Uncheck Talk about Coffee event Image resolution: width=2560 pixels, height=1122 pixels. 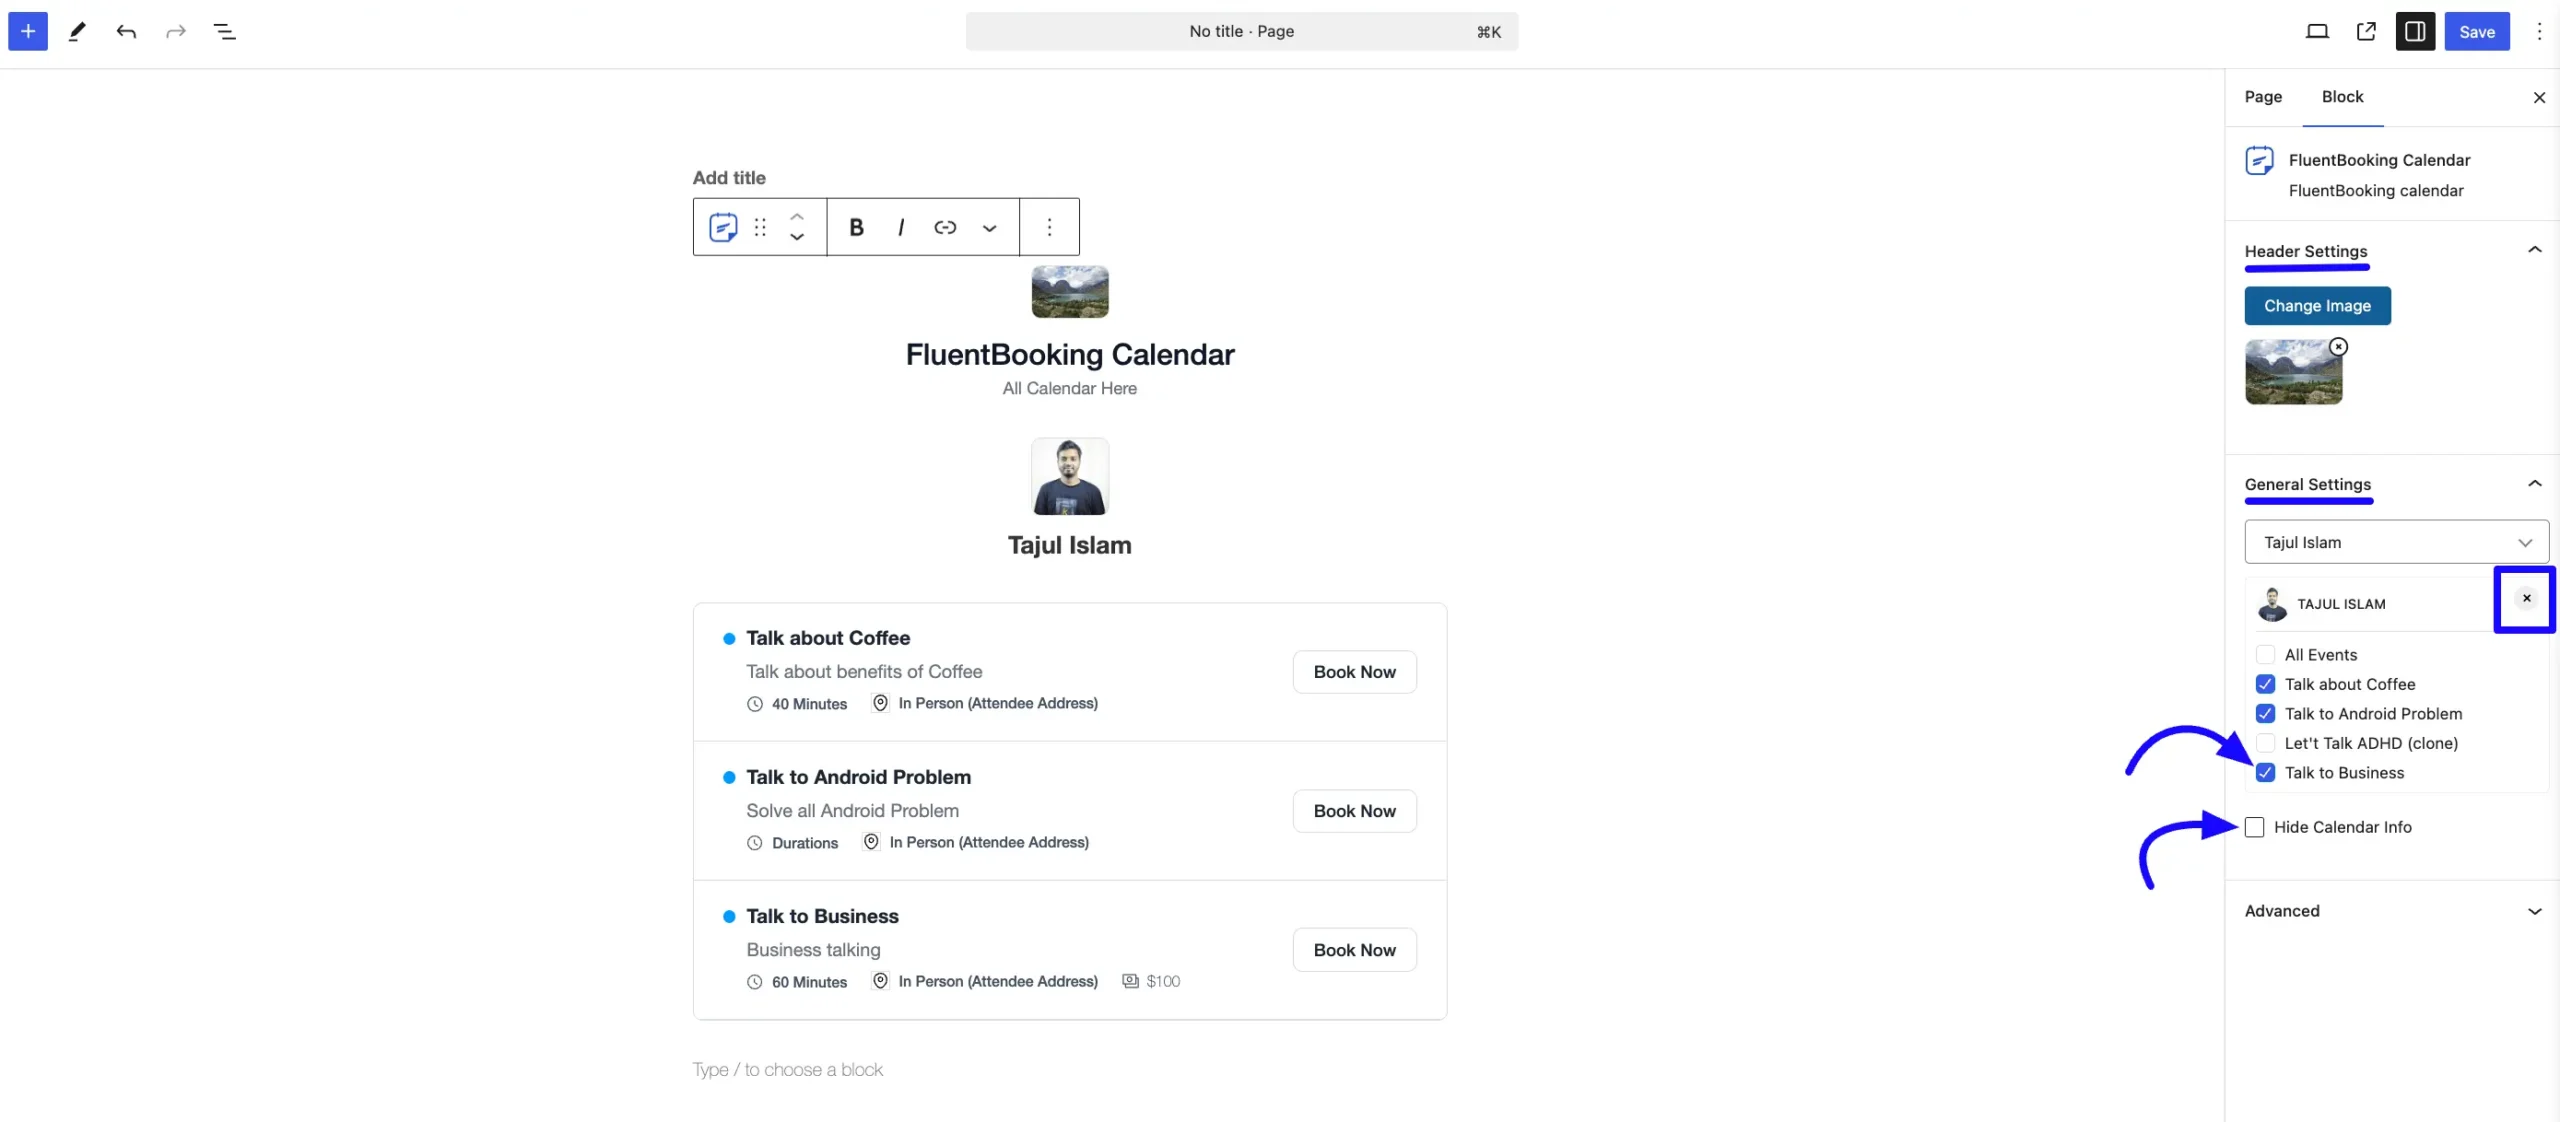tap(2266, 684)
